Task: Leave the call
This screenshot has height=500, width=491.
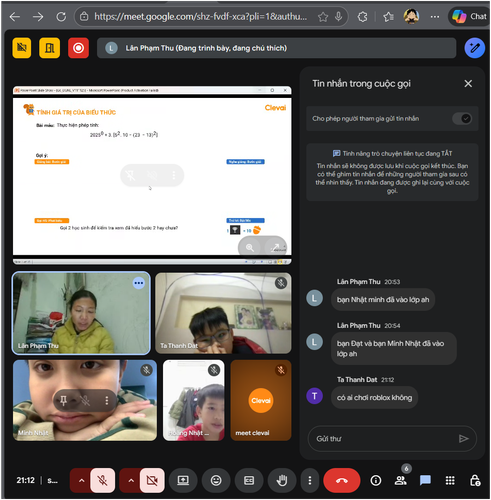Action: (x=342, y=480)
